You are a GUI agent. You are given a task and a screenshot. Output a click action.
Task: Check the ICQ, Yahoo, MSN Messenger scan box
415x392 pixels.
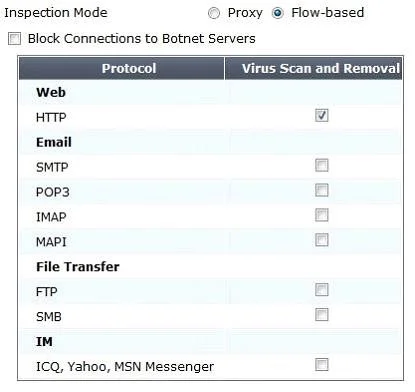click(322, 364)
